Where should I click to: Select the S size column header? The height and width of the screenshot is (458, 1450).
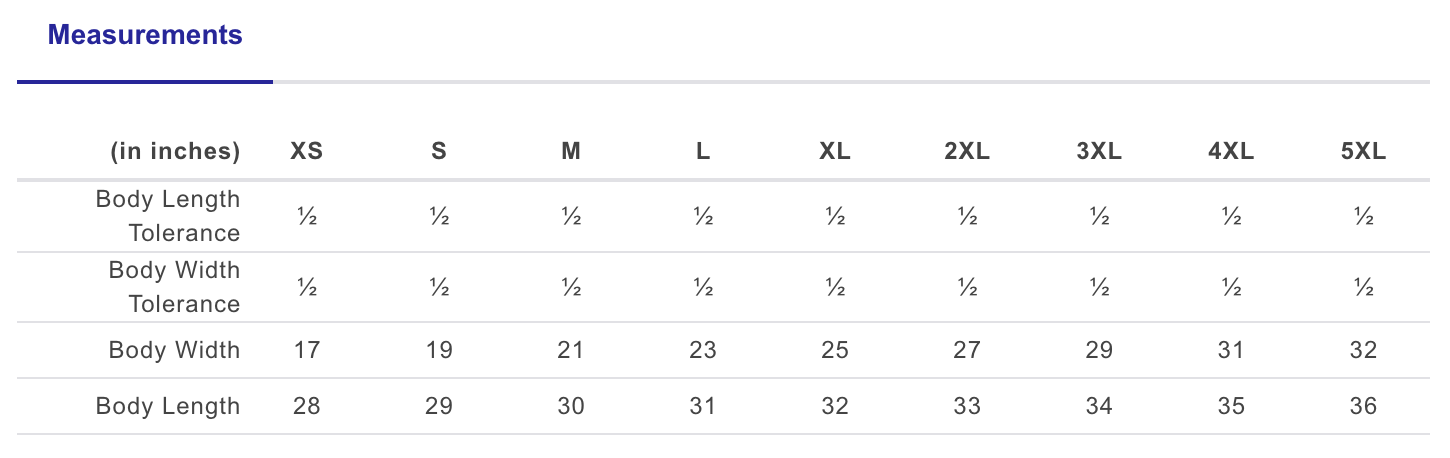coord(439,152)
